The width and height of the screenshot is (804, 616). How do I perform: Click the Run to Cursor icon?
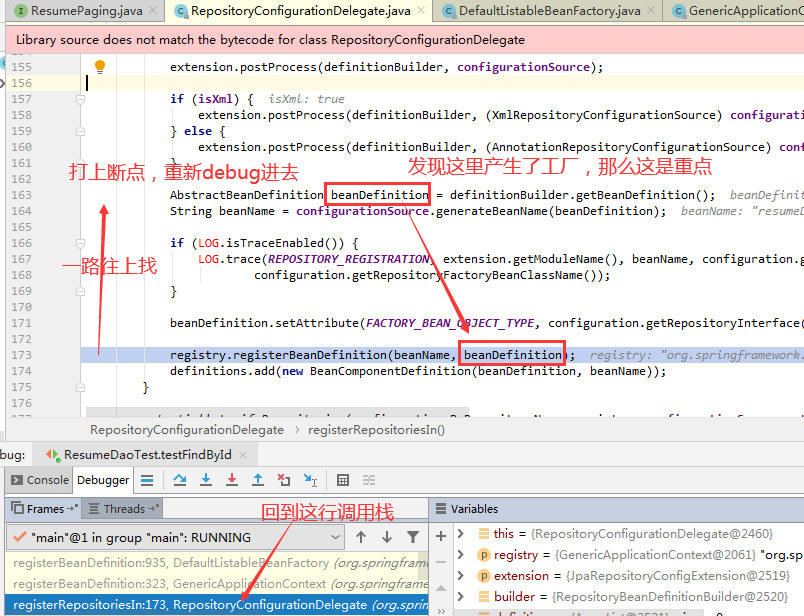[310, 480]
